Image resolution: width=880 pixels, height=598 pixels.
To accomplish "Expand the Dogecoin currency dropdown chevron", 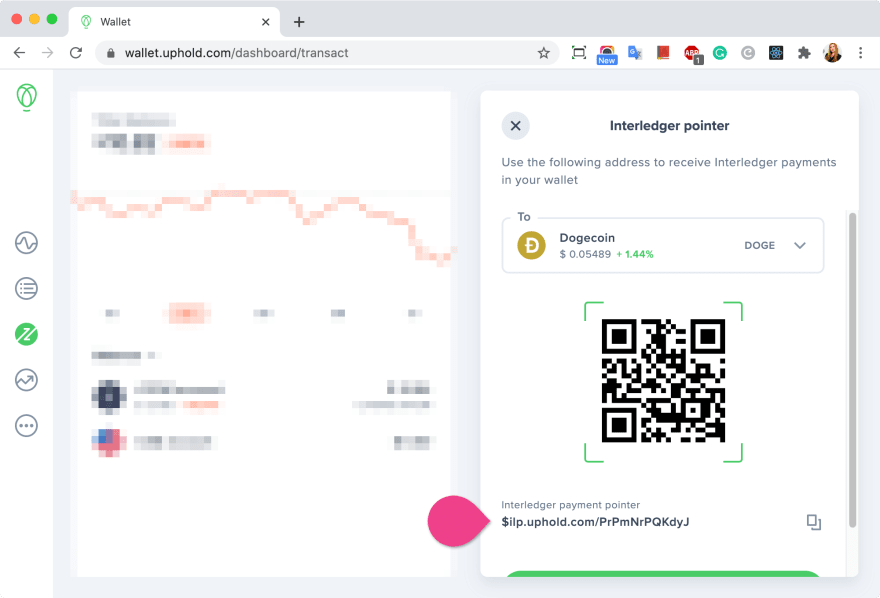I will 800,245.
